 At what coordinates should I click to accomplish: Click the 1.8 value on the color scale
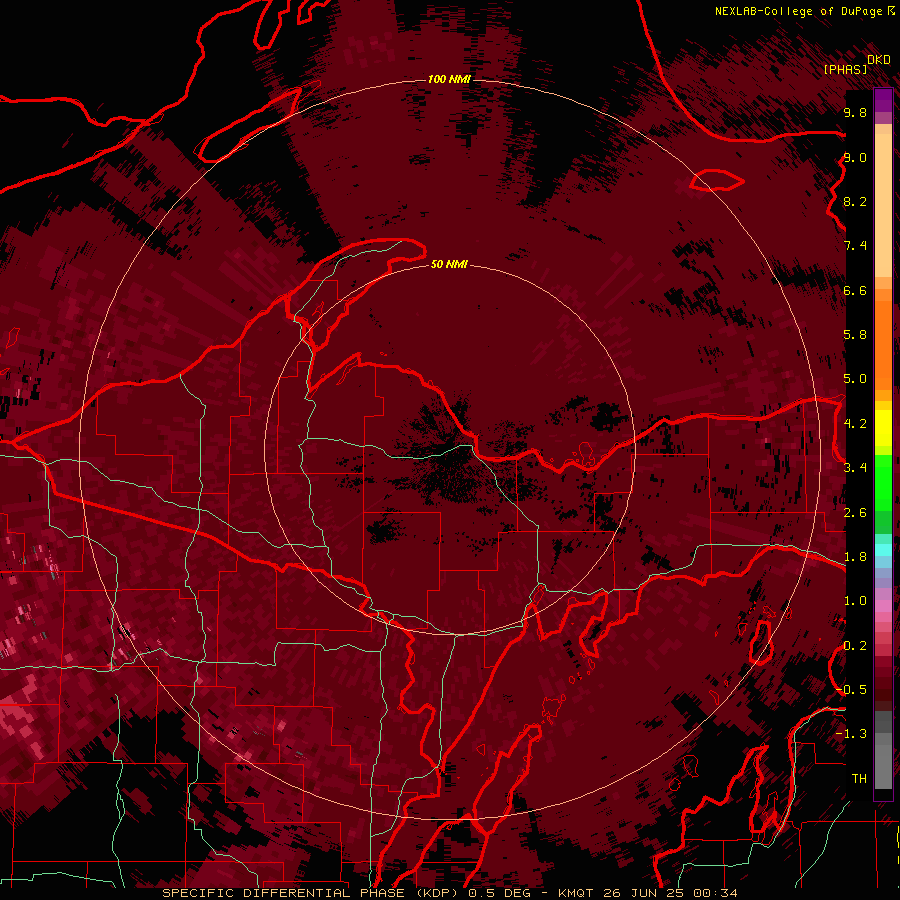point(855,557)
